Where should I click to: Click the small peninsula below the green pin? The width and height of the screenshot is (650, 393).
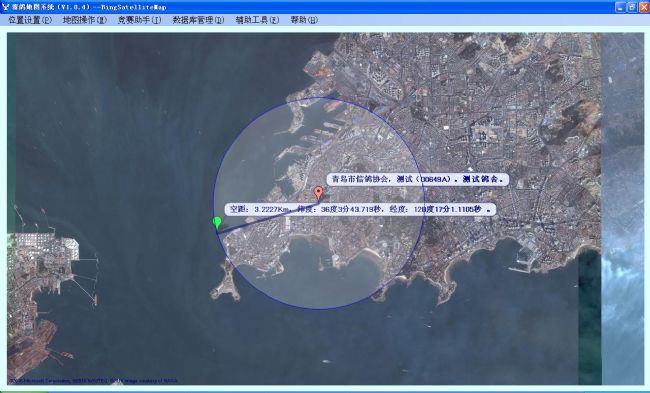pos(226,281)
